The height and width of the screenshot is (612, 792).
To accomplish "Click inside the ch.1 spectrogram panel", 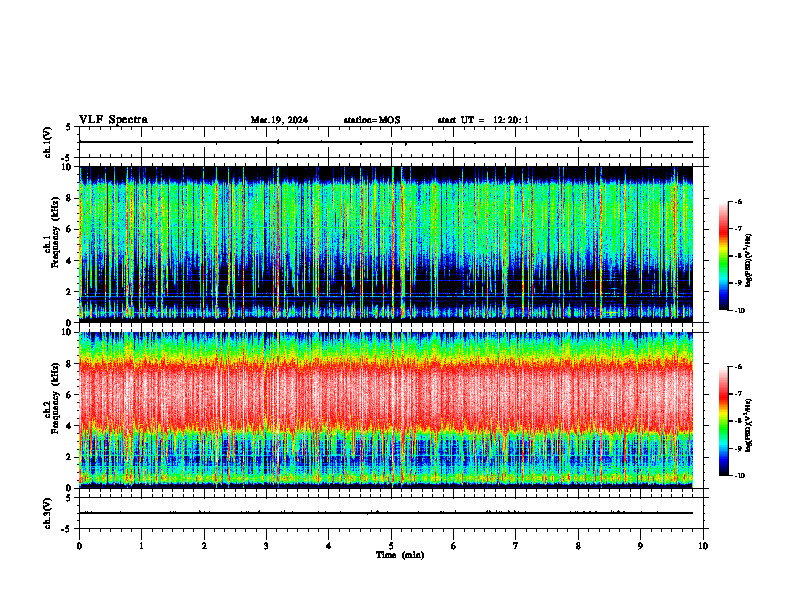I will [x=386, y=244].
